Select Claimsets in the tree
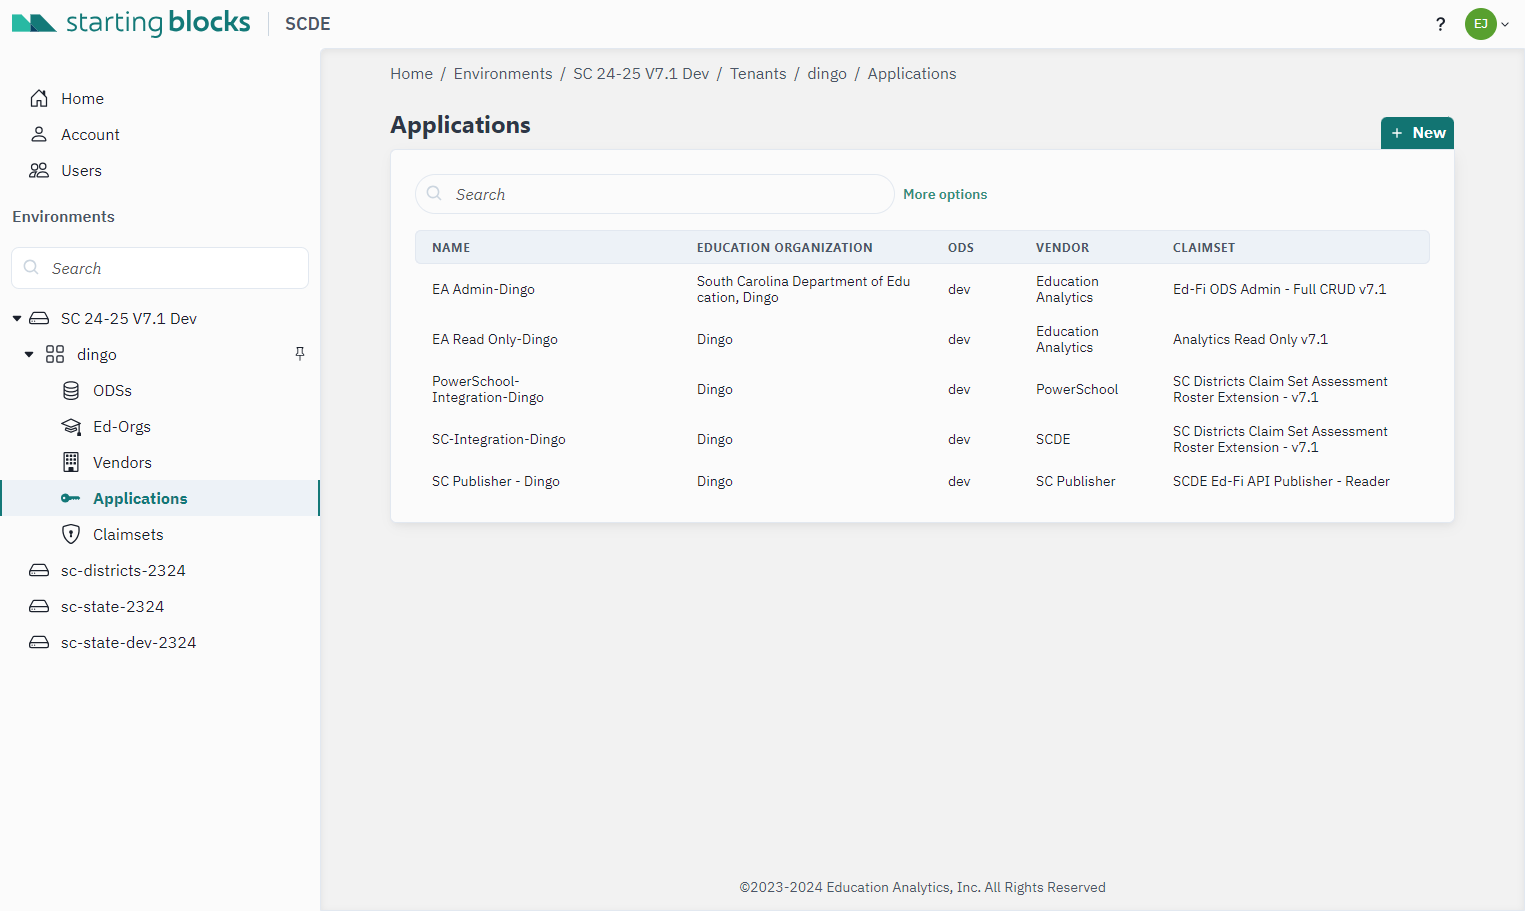 [128, 534]
